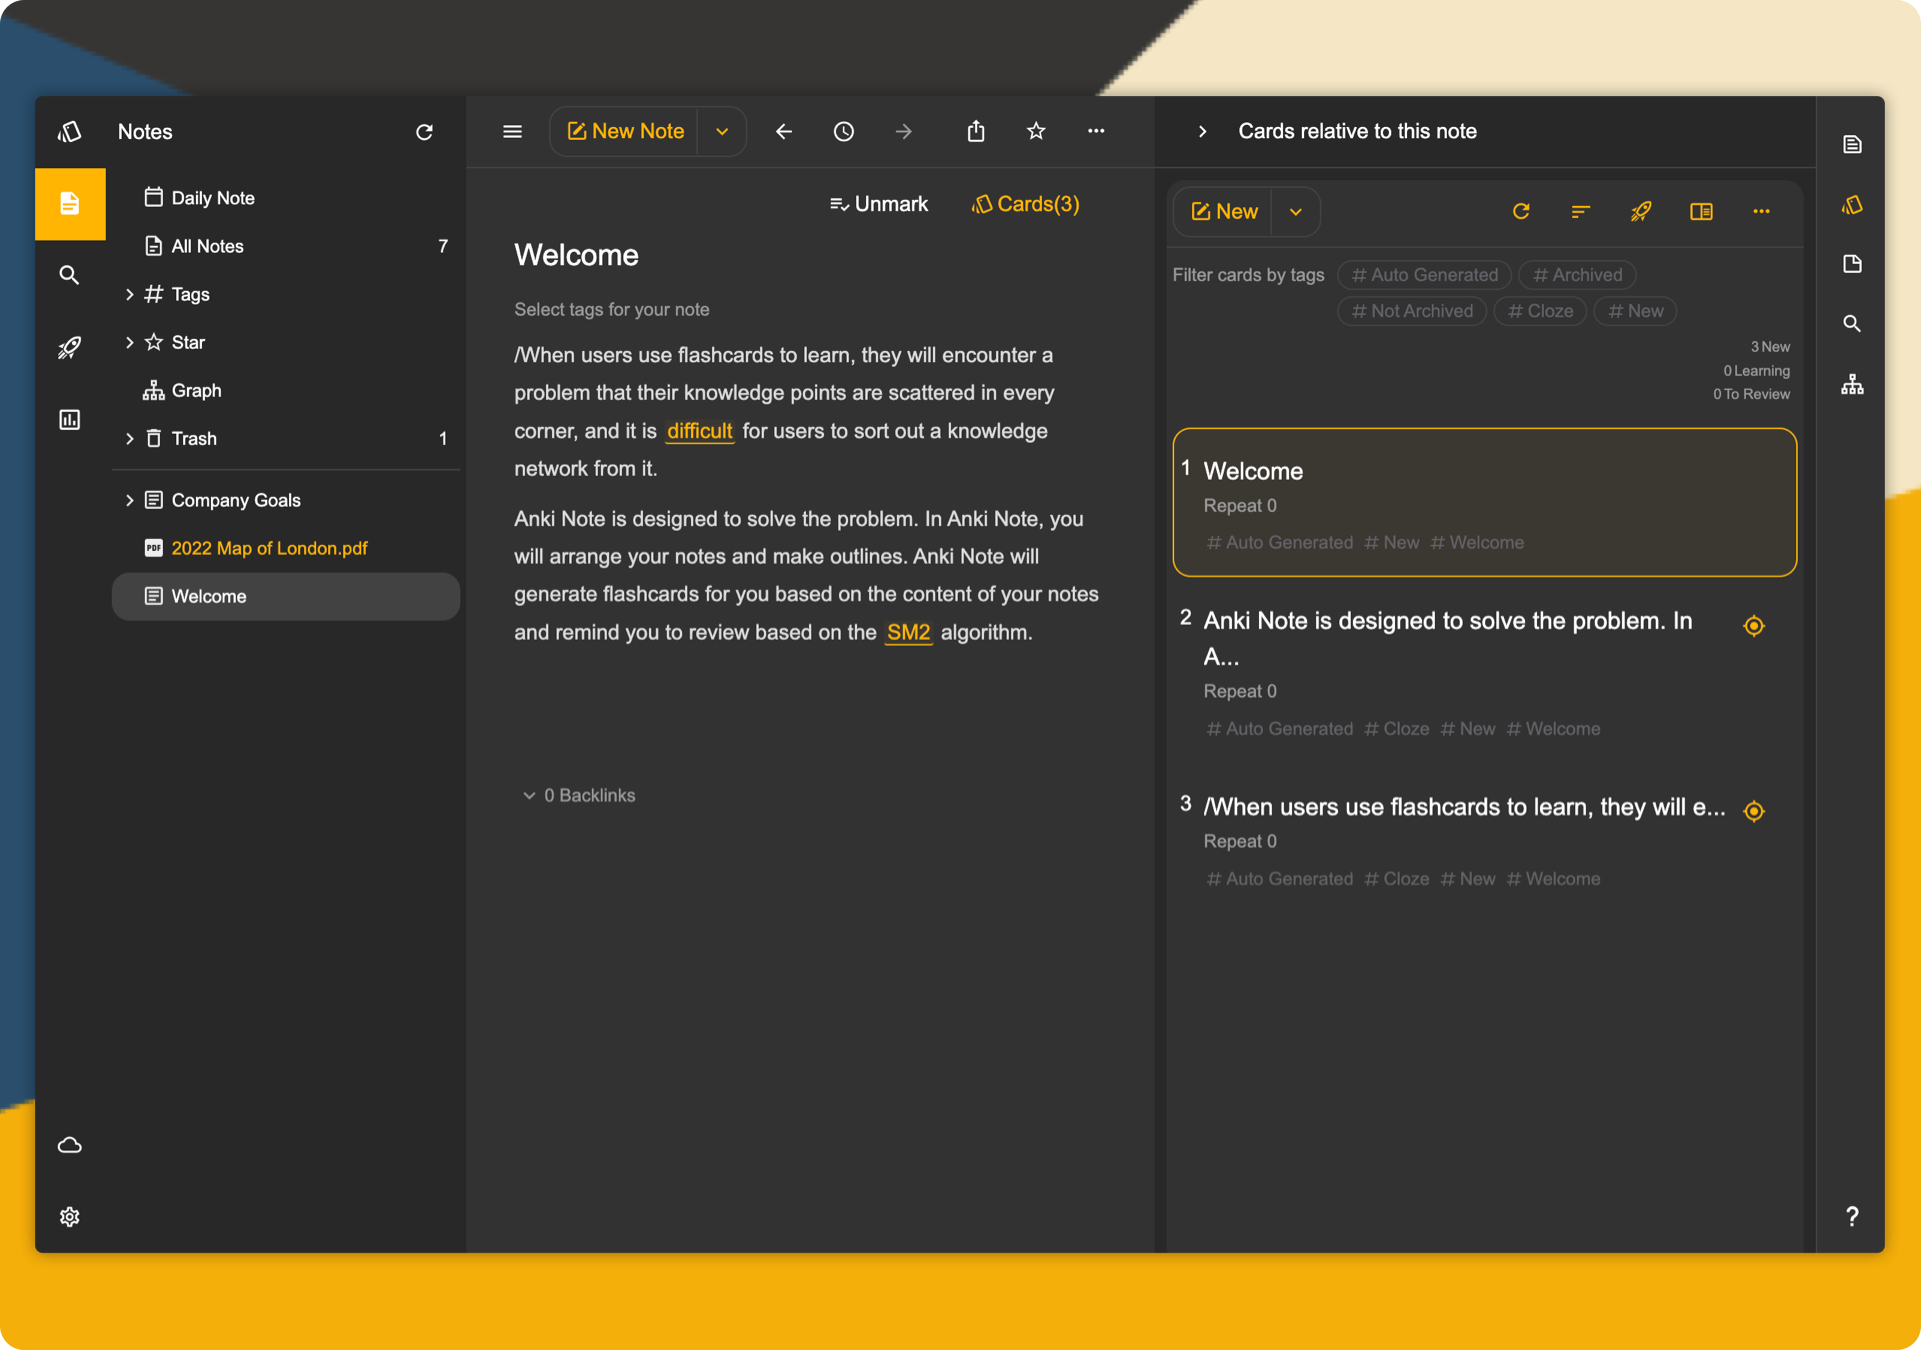The width and height of the screenshot is (1921, 1350).
Task: Open 2022 Map of London.pdf
Action: [285, 548]
